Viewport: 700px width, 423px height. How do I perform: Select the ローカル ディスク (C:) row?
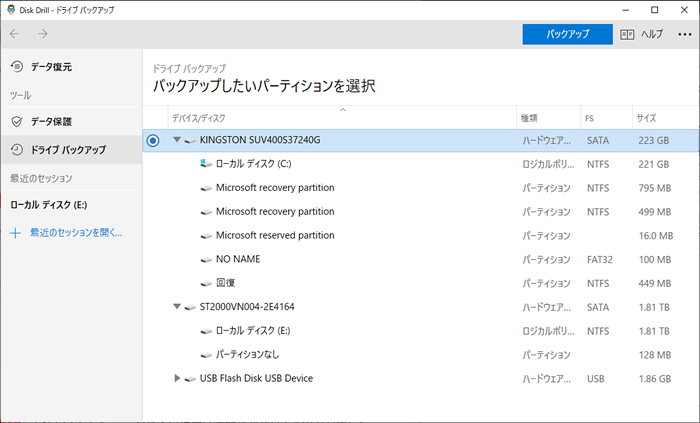coord(421,164)
